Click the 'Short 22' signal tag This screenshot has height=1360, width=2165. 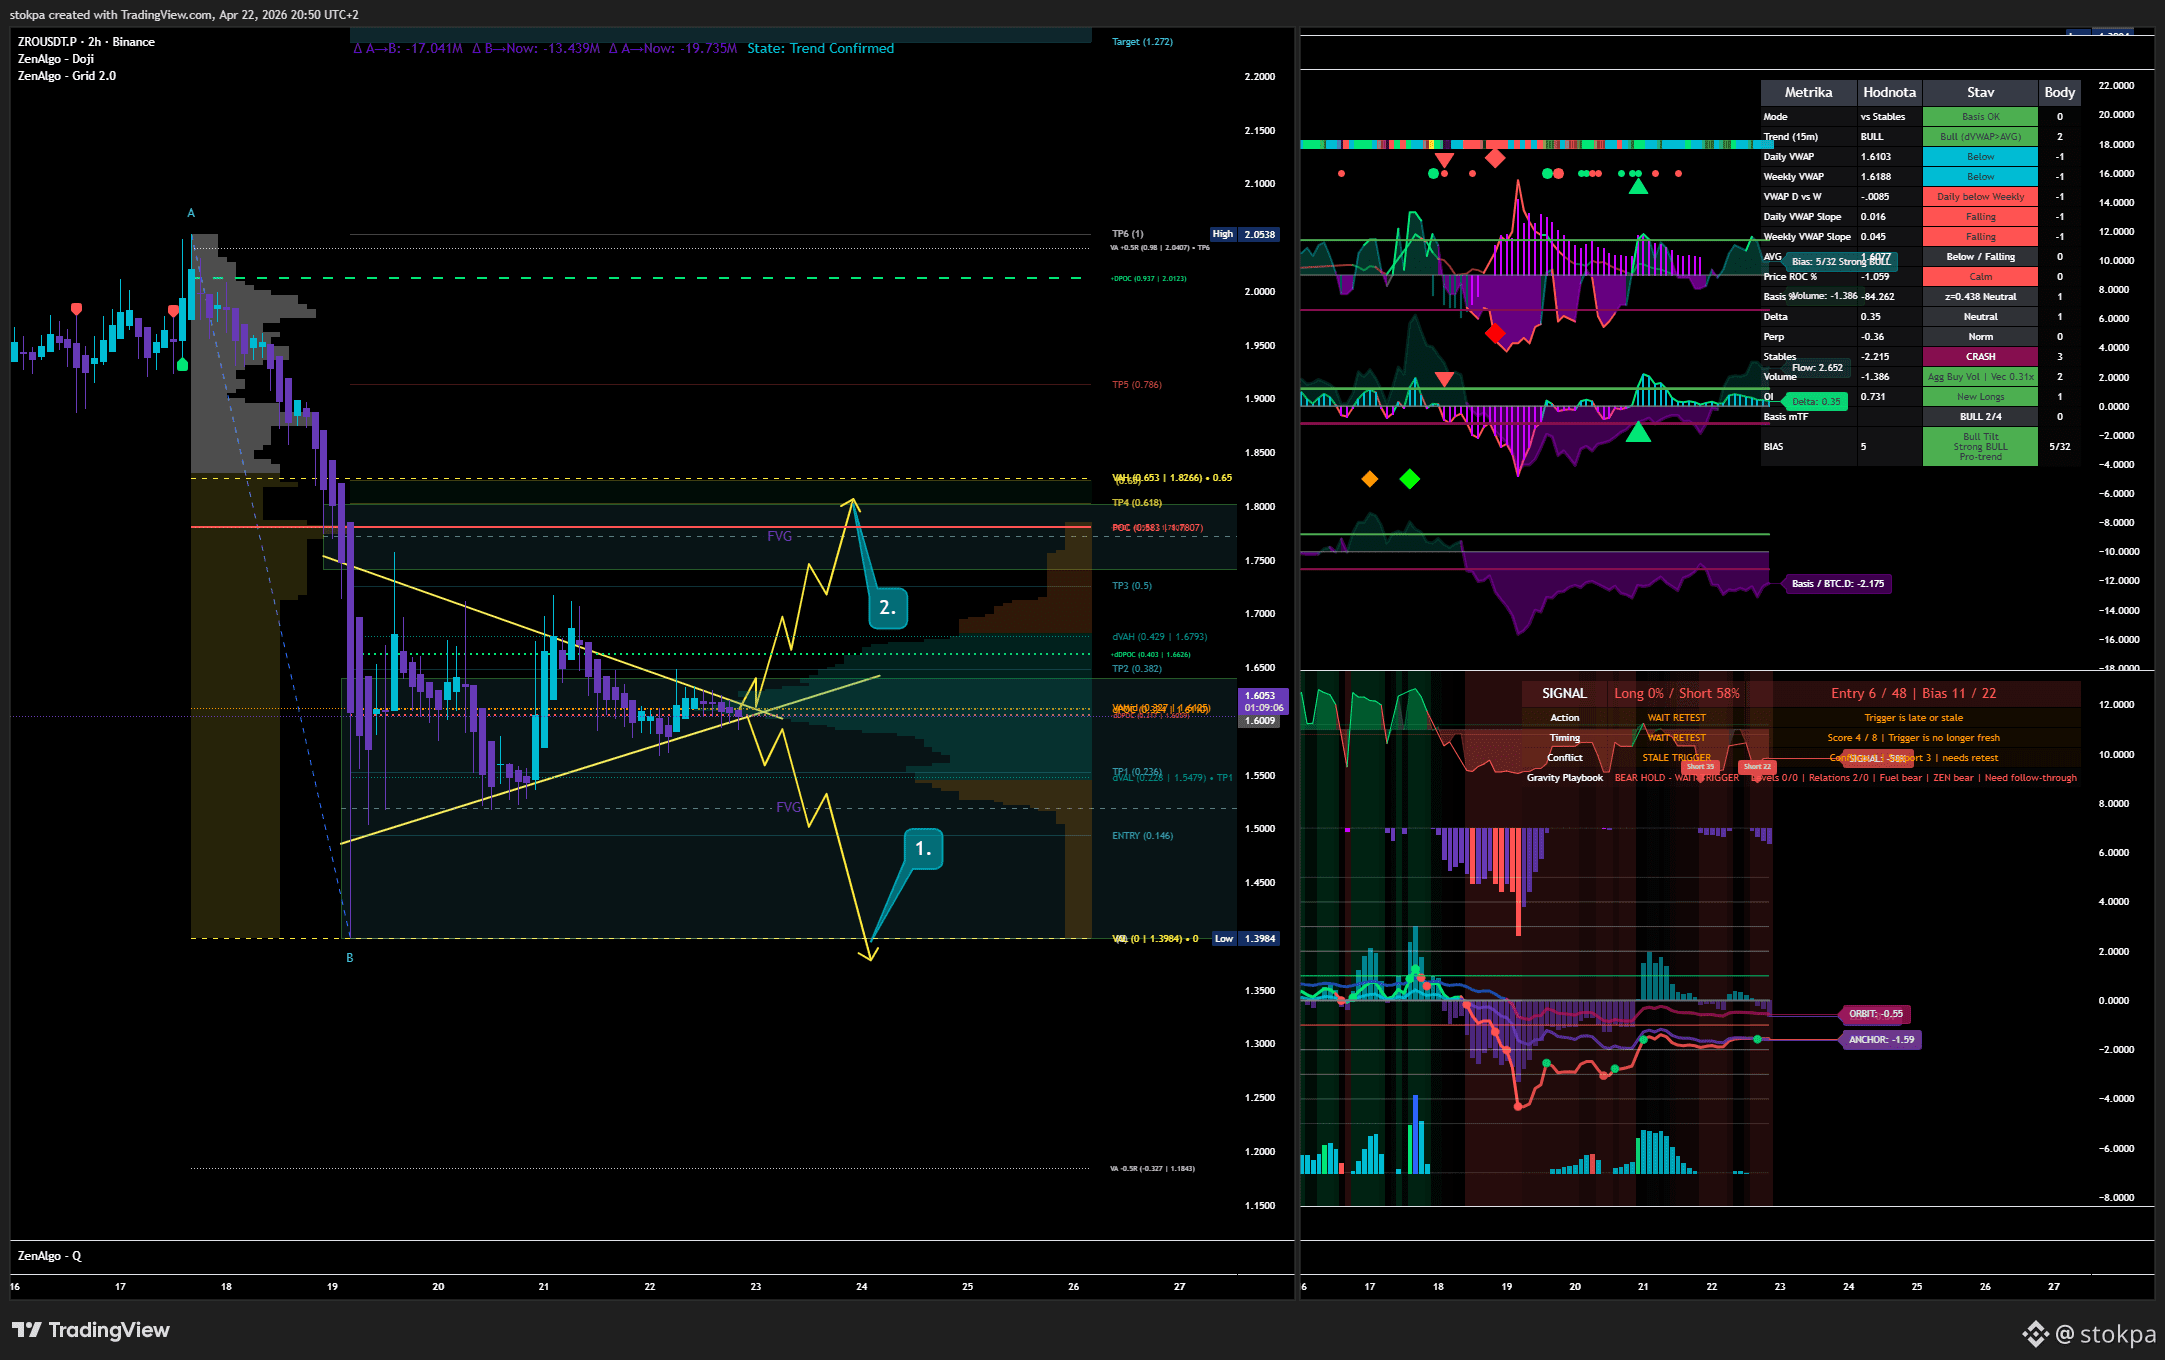coord(1757,767)
